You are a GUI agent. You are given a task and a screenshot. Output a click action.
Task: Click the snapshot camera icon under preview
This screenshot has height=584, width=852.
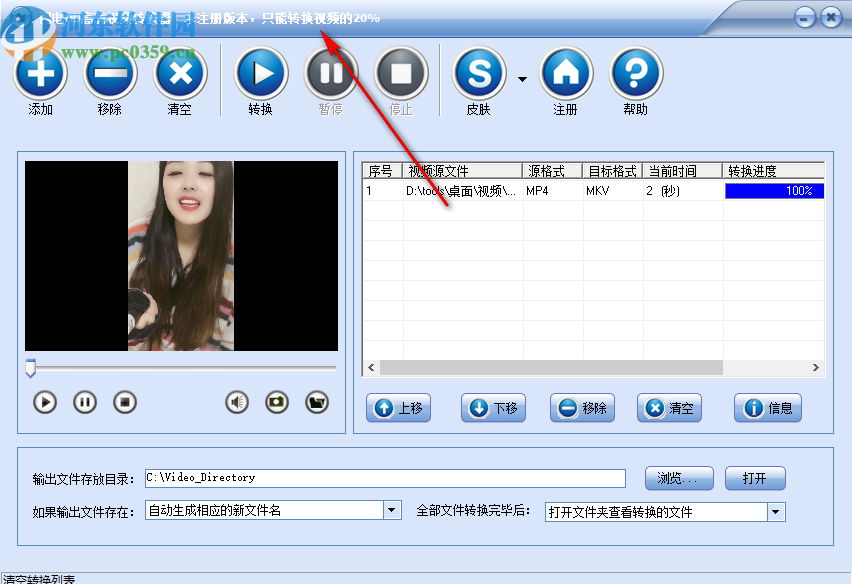click(278, 402)
